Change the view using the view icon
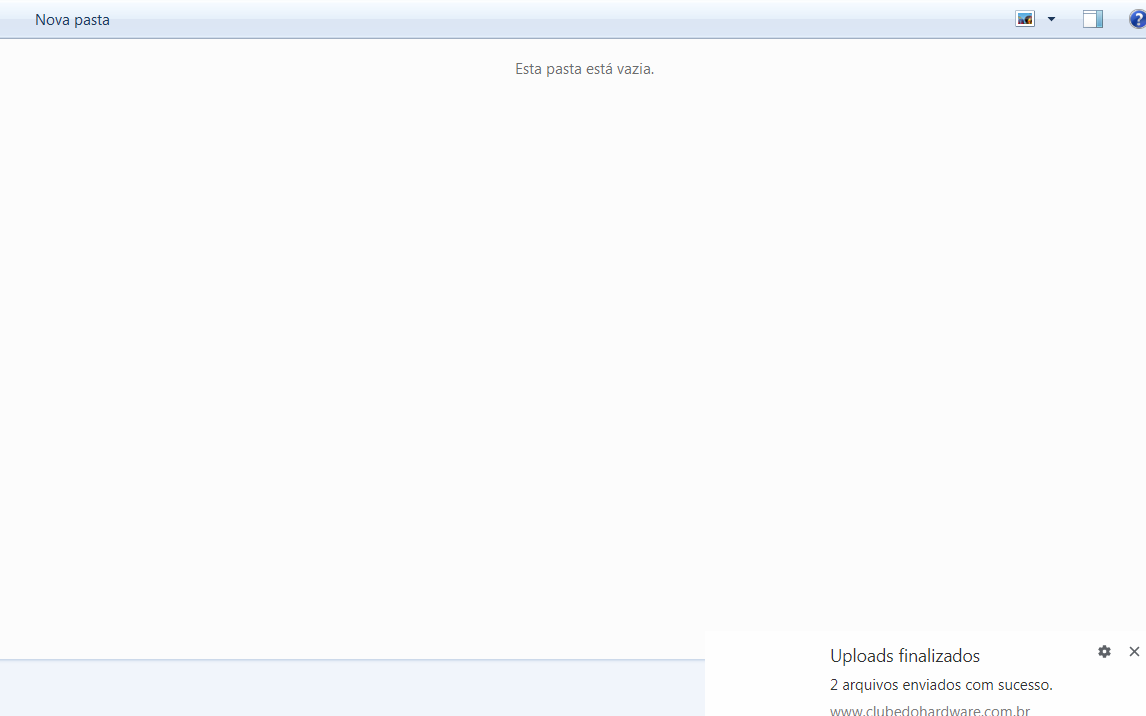The width and height of the screenshot is (1146, 716). 1025,19
